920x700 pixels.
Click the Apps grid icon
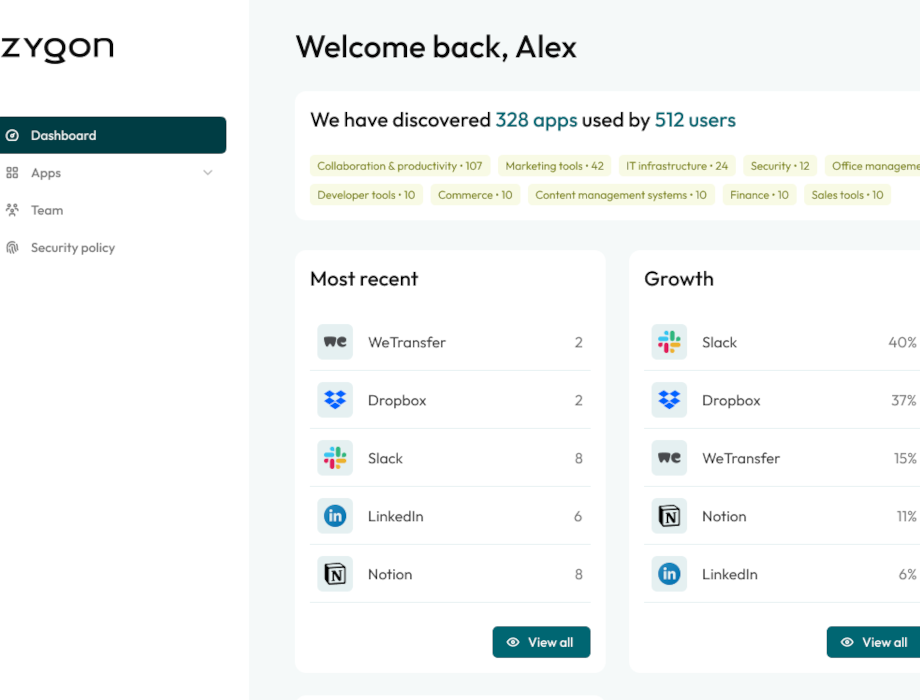tap(12, 173)
